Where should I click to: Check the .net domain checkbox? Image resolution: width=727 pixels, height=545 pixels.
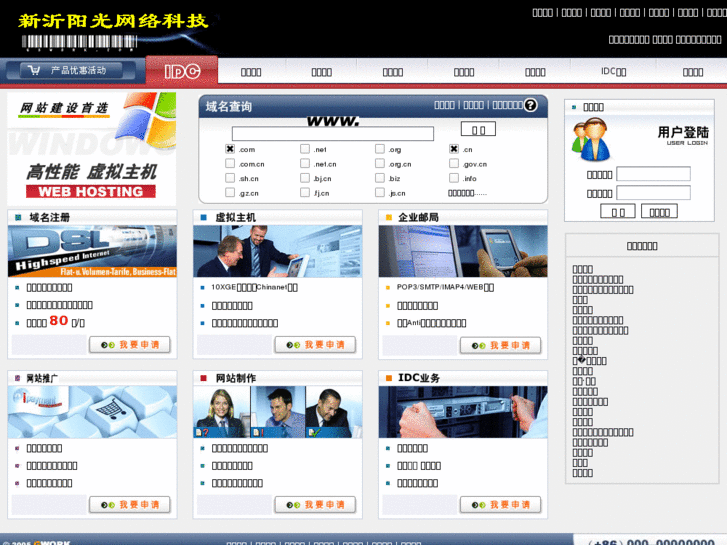(x=305, y=149)
